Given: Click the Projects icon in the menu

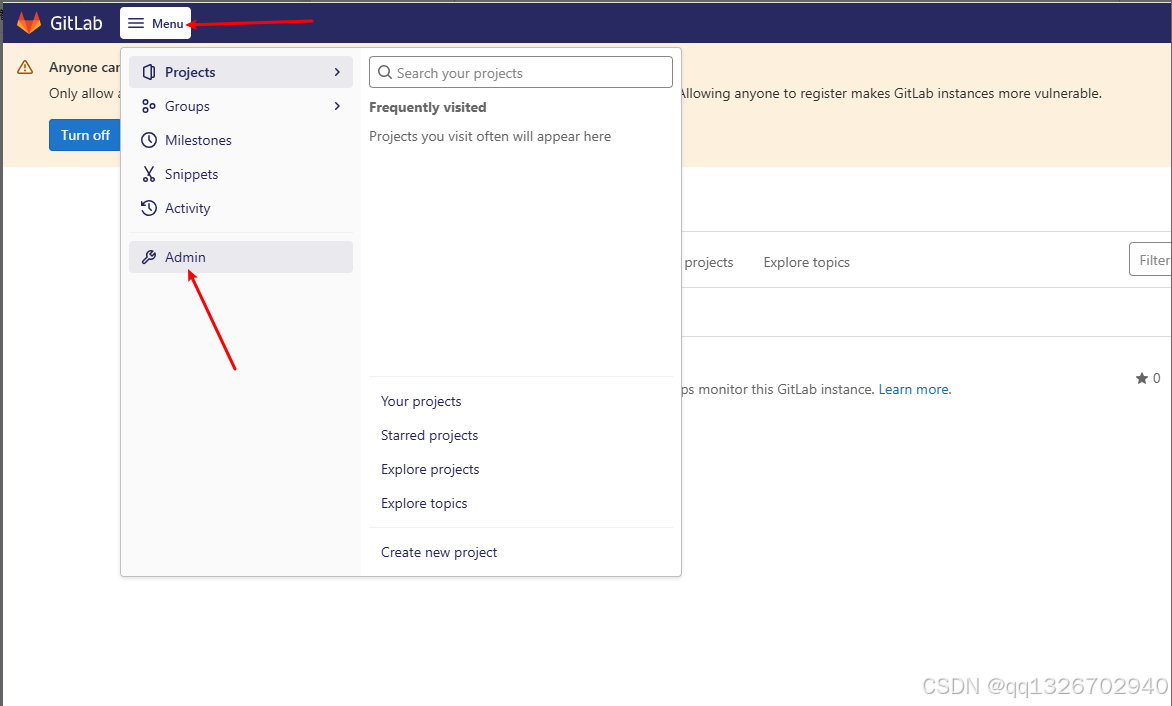Looking at the screenshot, I should tap(149, 72).
